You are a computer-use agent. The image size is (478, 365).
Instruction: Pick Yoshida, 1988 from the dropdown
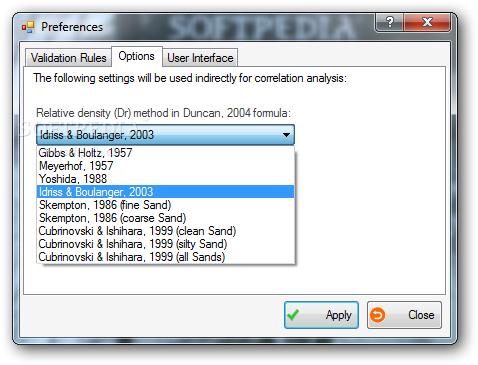click(165, 179)
